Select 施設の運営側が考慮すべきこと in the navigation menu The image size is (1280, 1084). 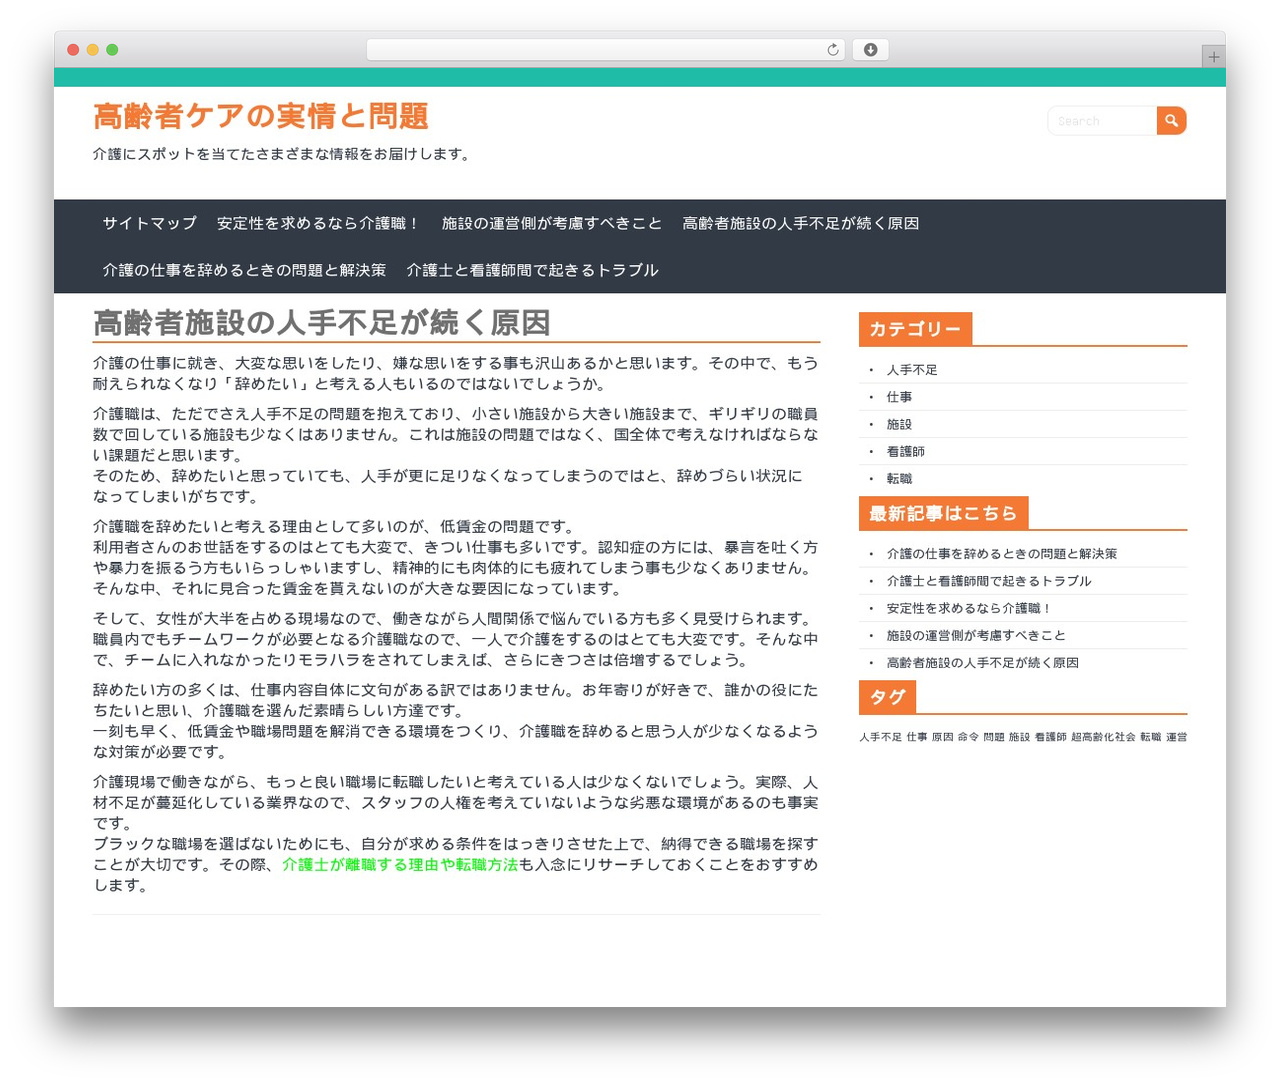(x=552, y=223)
